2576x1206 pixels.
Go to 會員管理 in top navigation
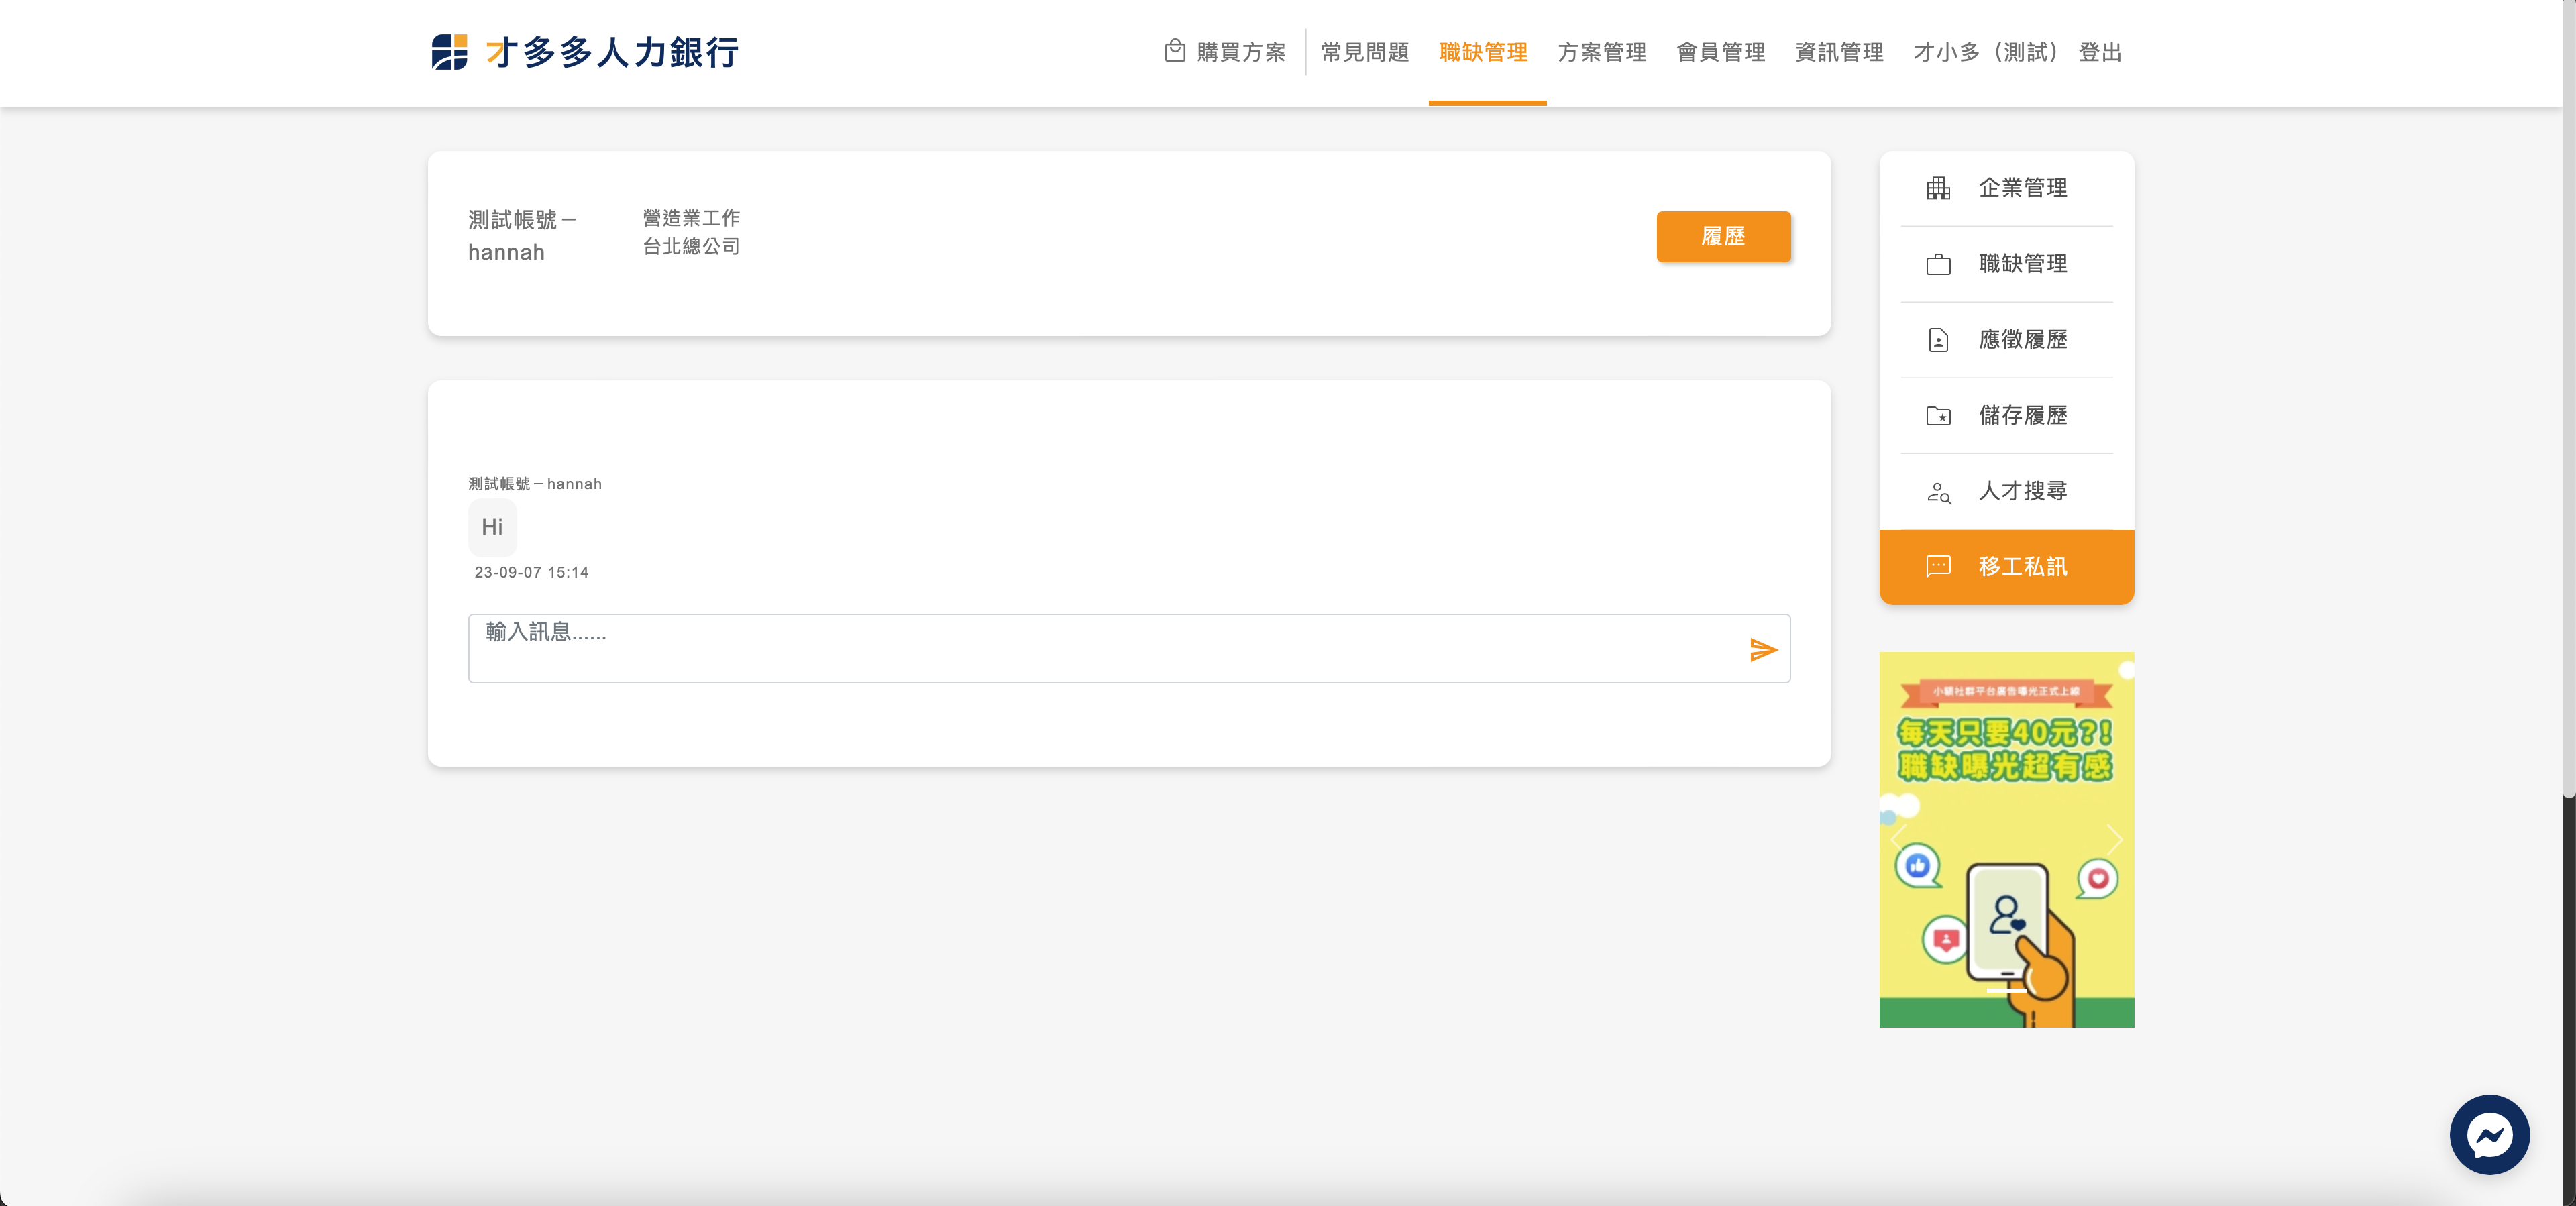point(1720,52)
